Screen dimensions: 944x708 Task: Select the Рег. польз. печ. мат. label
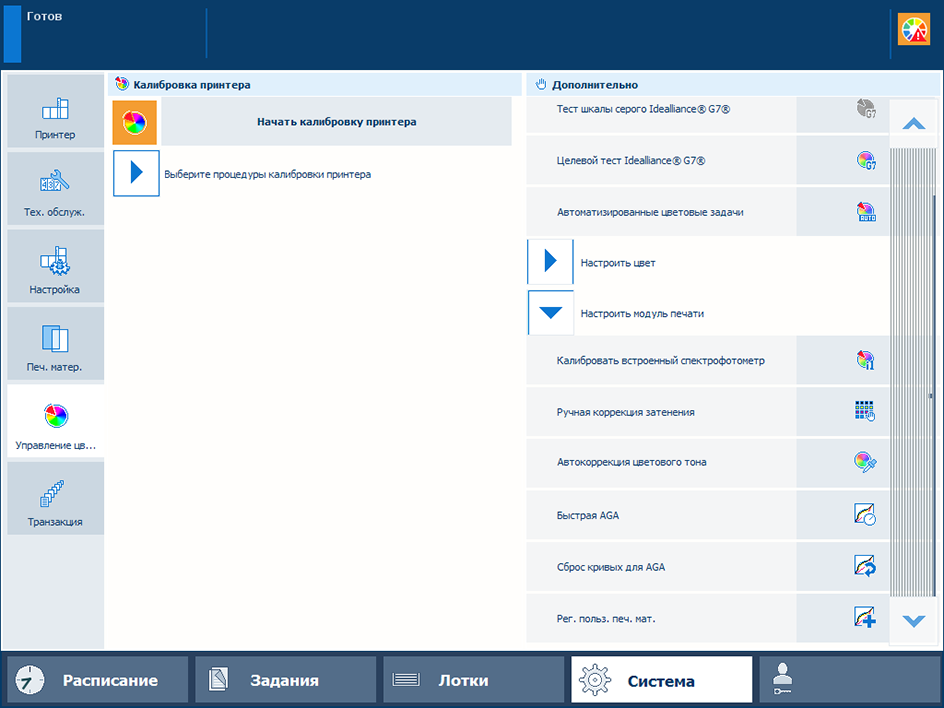[x=606, y=618]
